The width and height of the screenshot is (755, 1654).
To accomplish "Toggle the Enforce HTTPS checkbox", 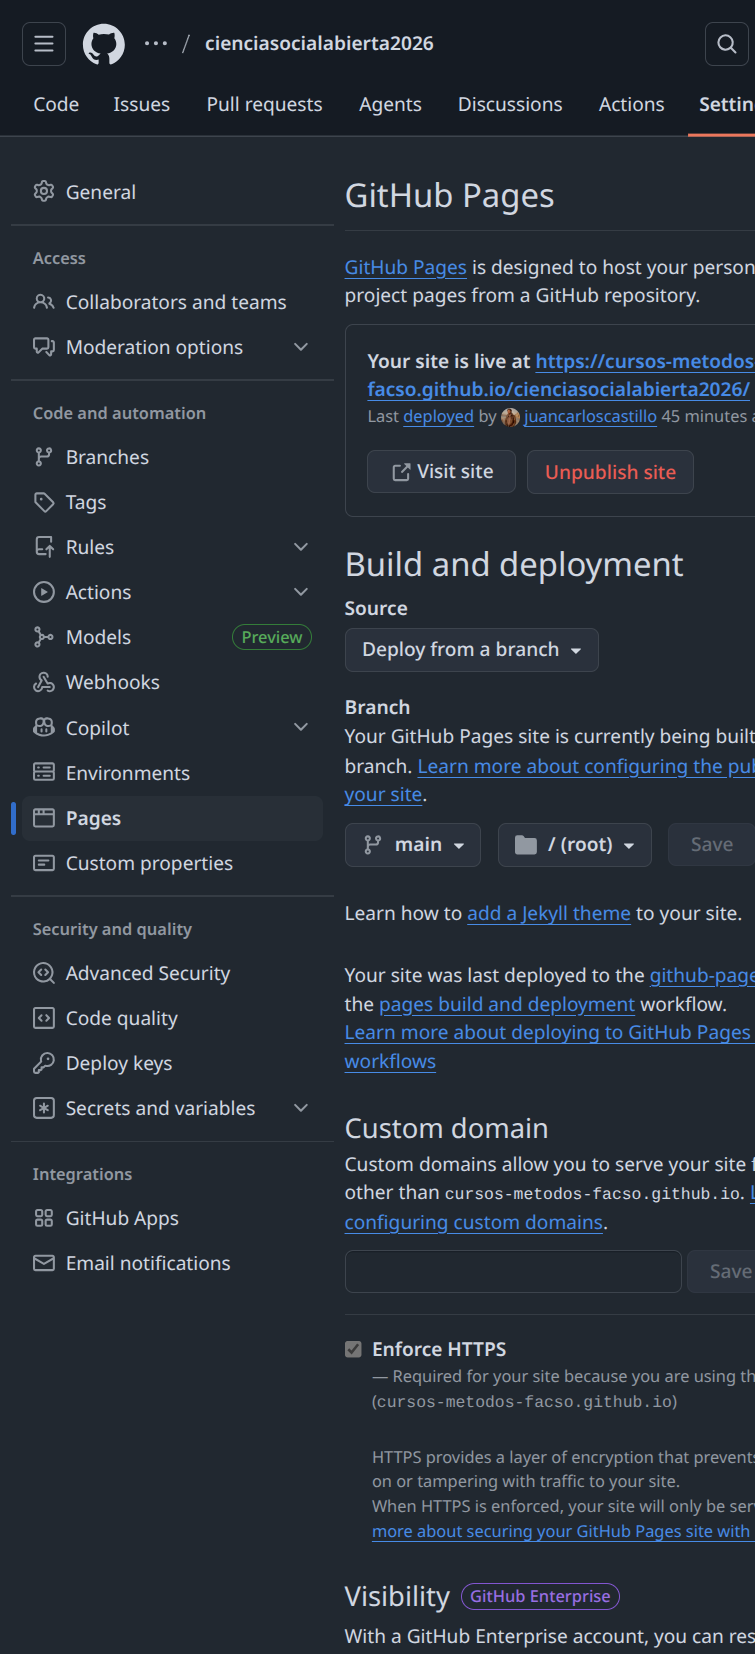I will 353,1349.
